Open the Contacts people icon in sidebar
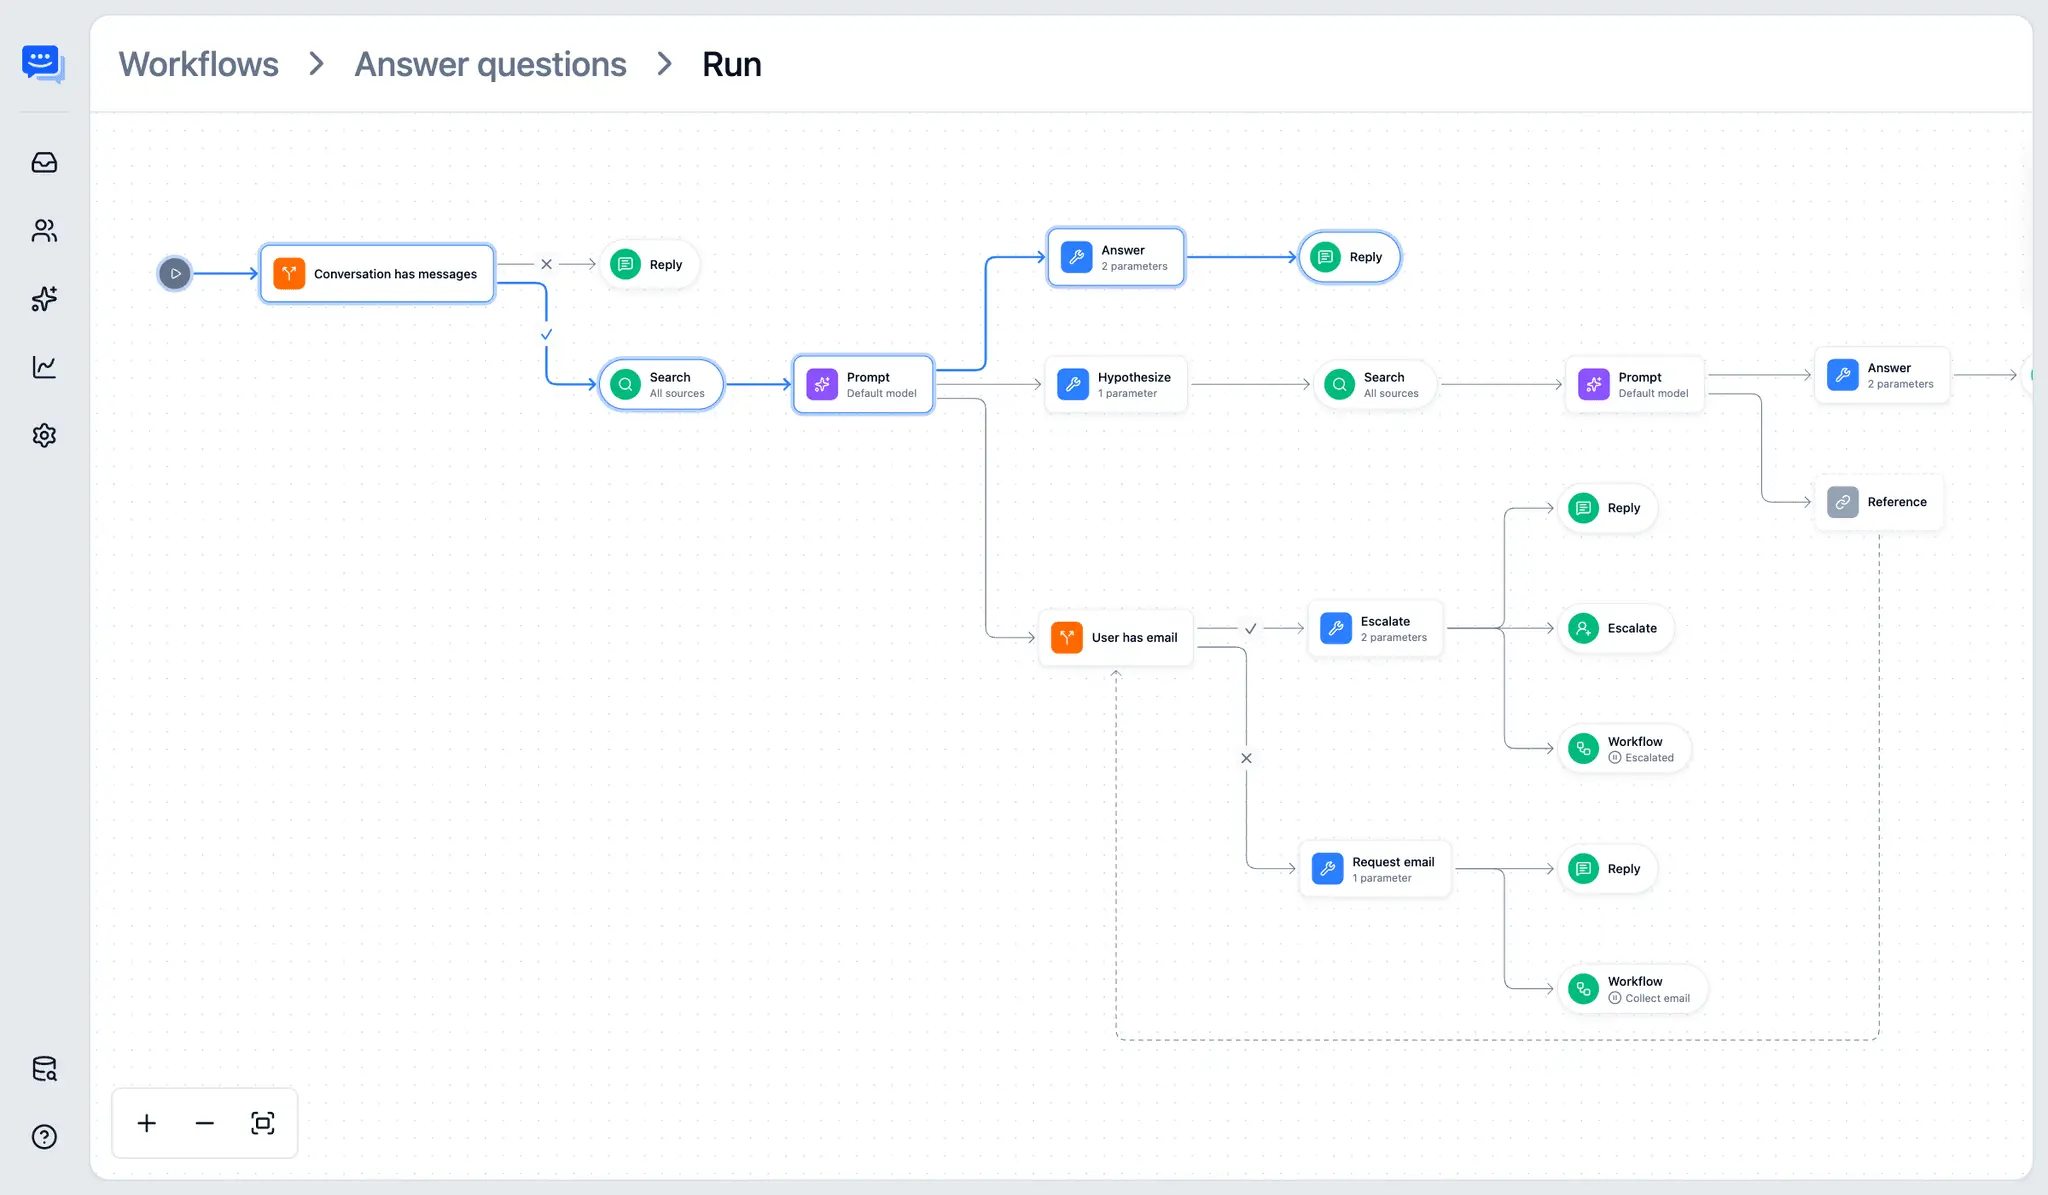Screen dimensions: 2048x1195 (x=44, y=231)
